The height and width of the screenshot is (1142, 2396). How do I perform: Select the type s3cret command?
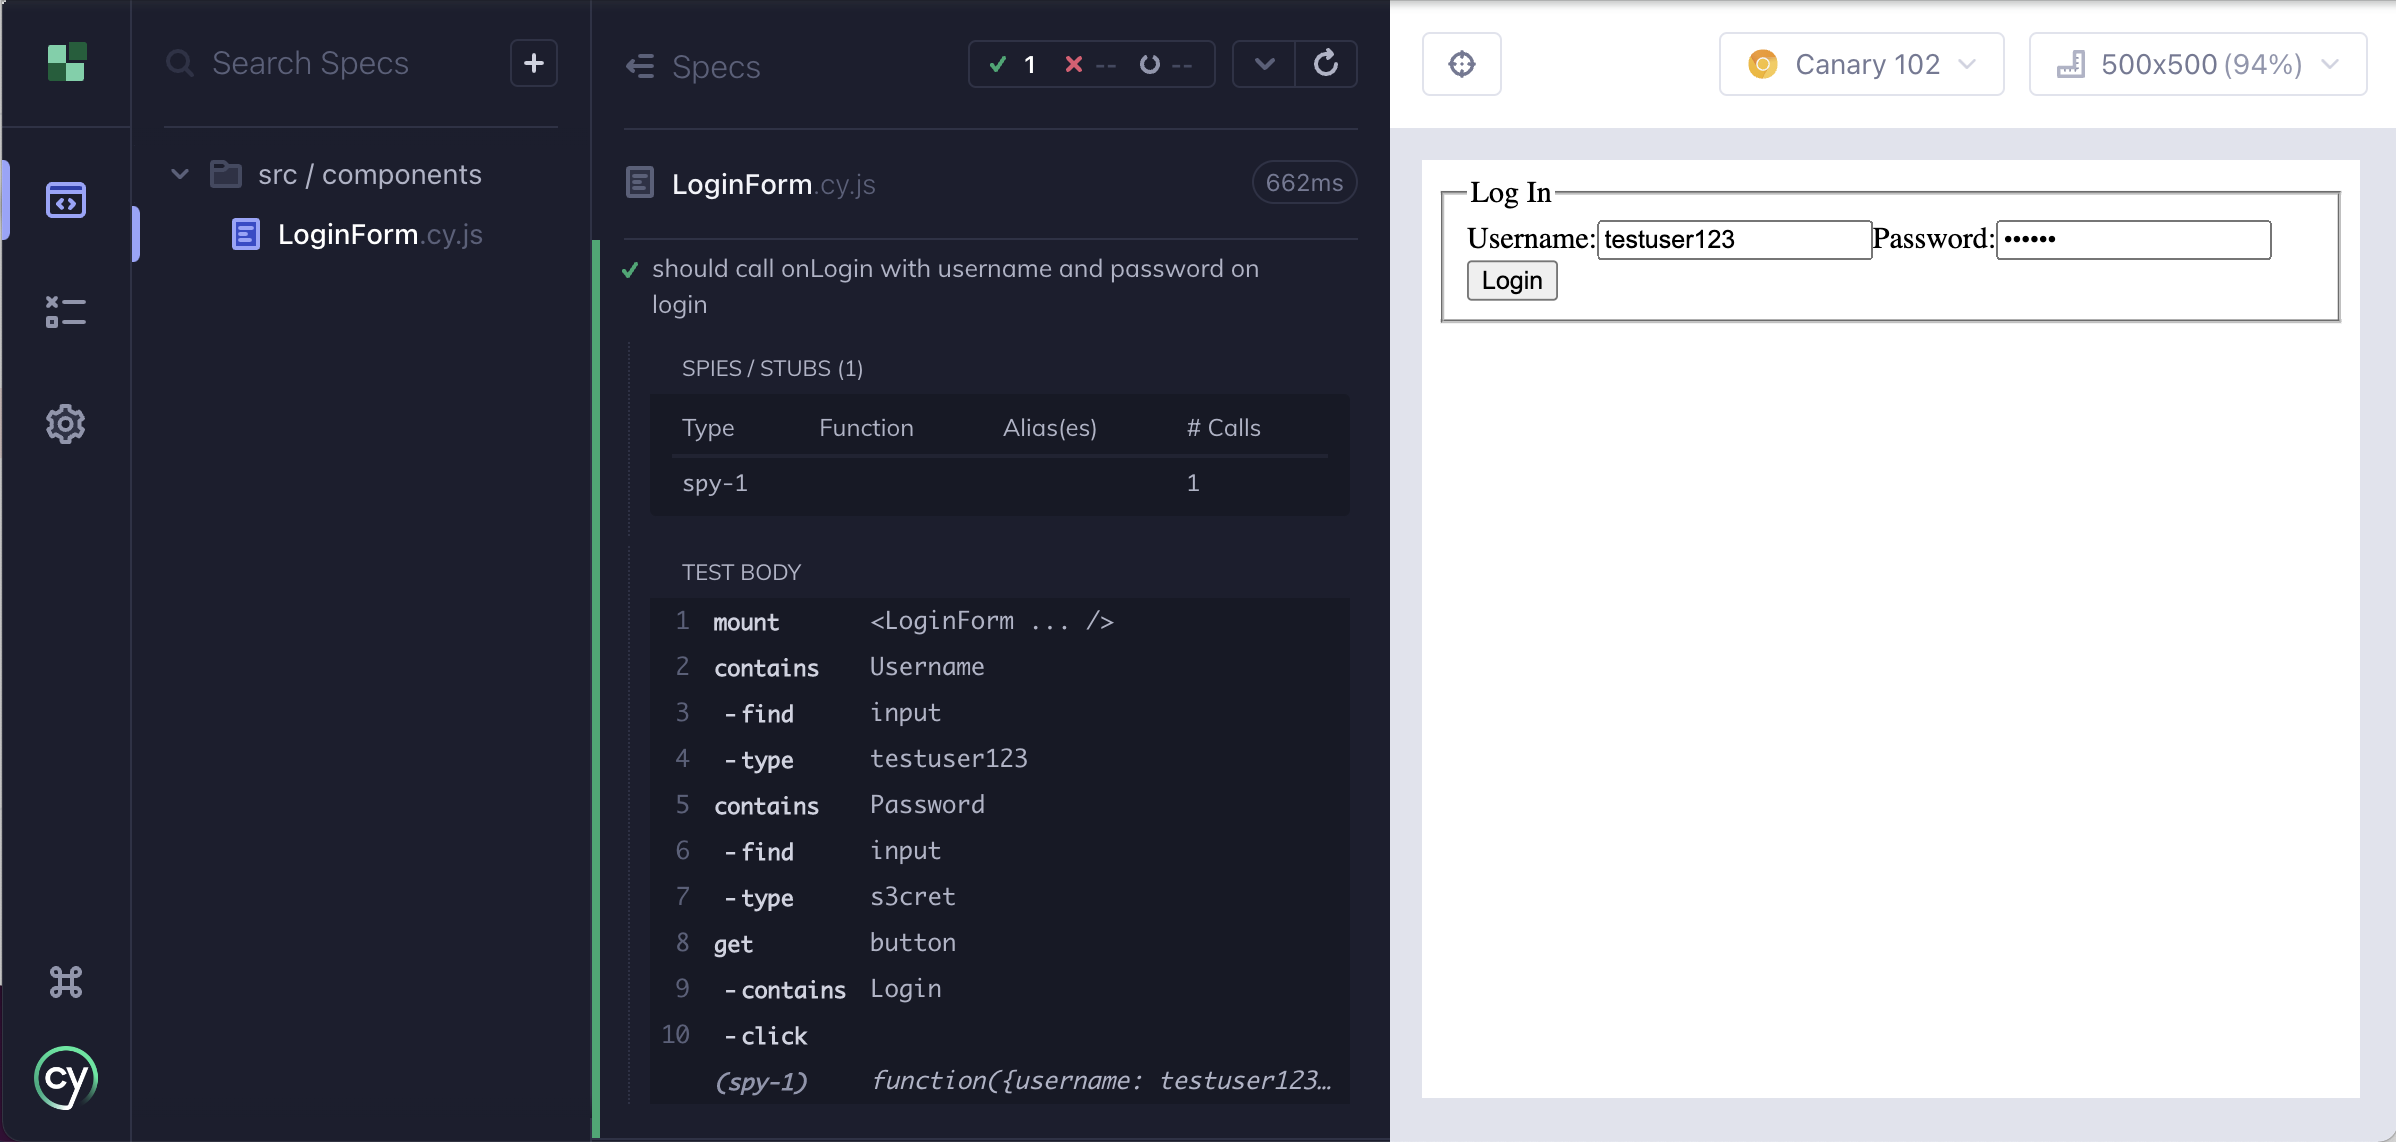tap(1000, 897)
